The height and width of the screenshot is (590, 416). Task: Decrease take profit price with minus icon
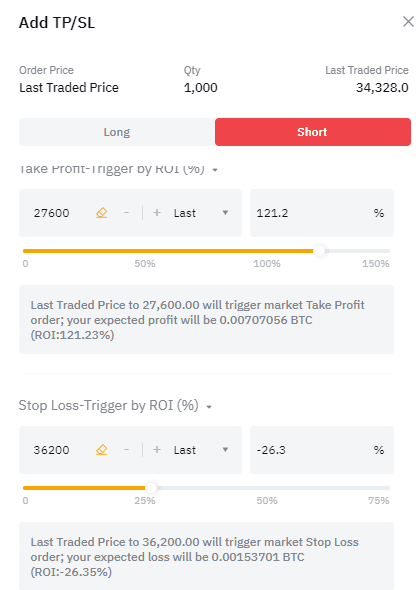(126, 213)
